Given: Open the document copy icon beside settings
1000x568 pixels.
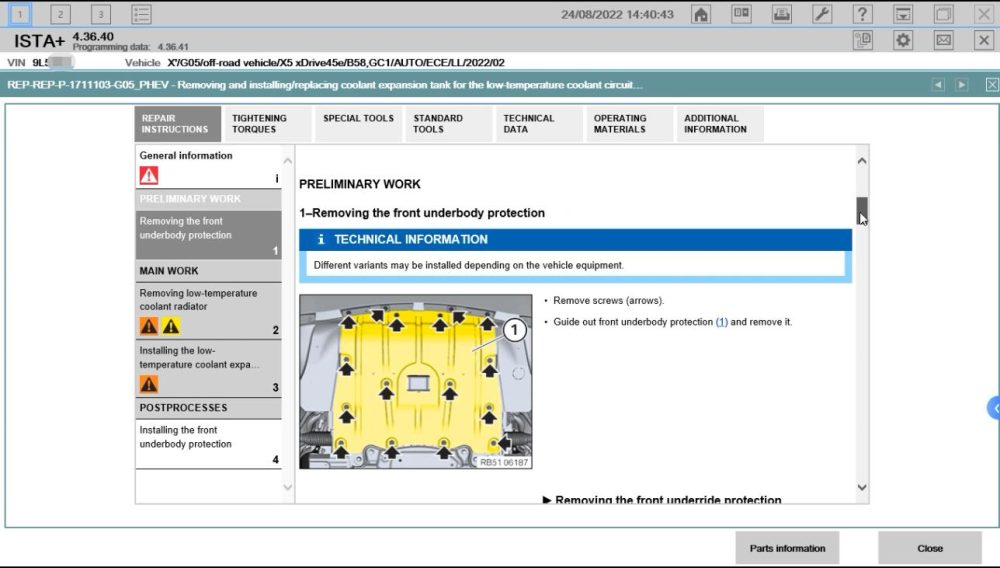Looking at the screenshot, I should coord(862,40).
